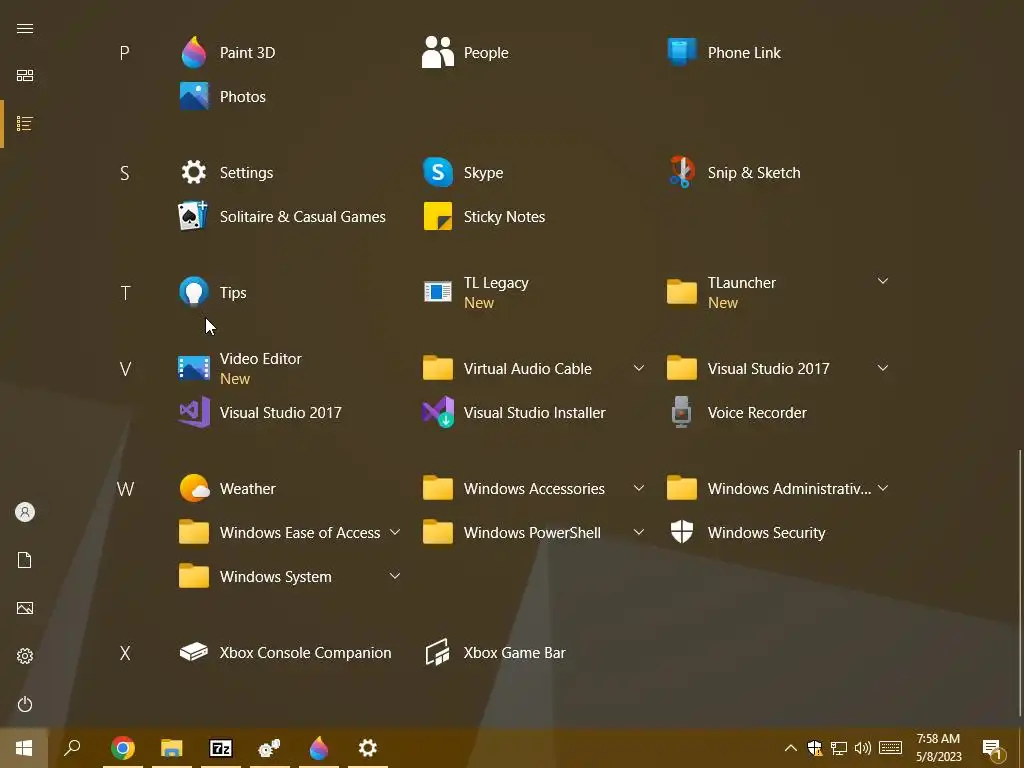Open Phone Link app icon
This screenshot has width=1024, height=768.
pos(681,52)
